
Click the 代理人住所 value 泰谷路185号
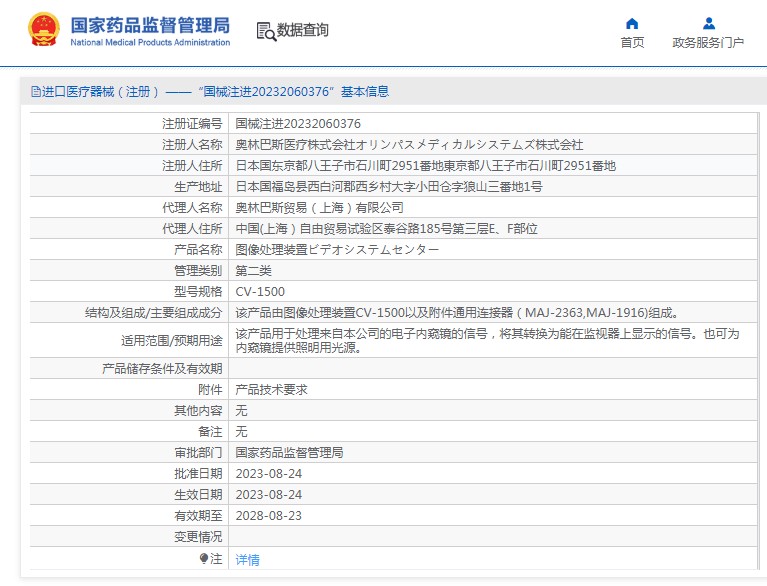pos(386,229)
